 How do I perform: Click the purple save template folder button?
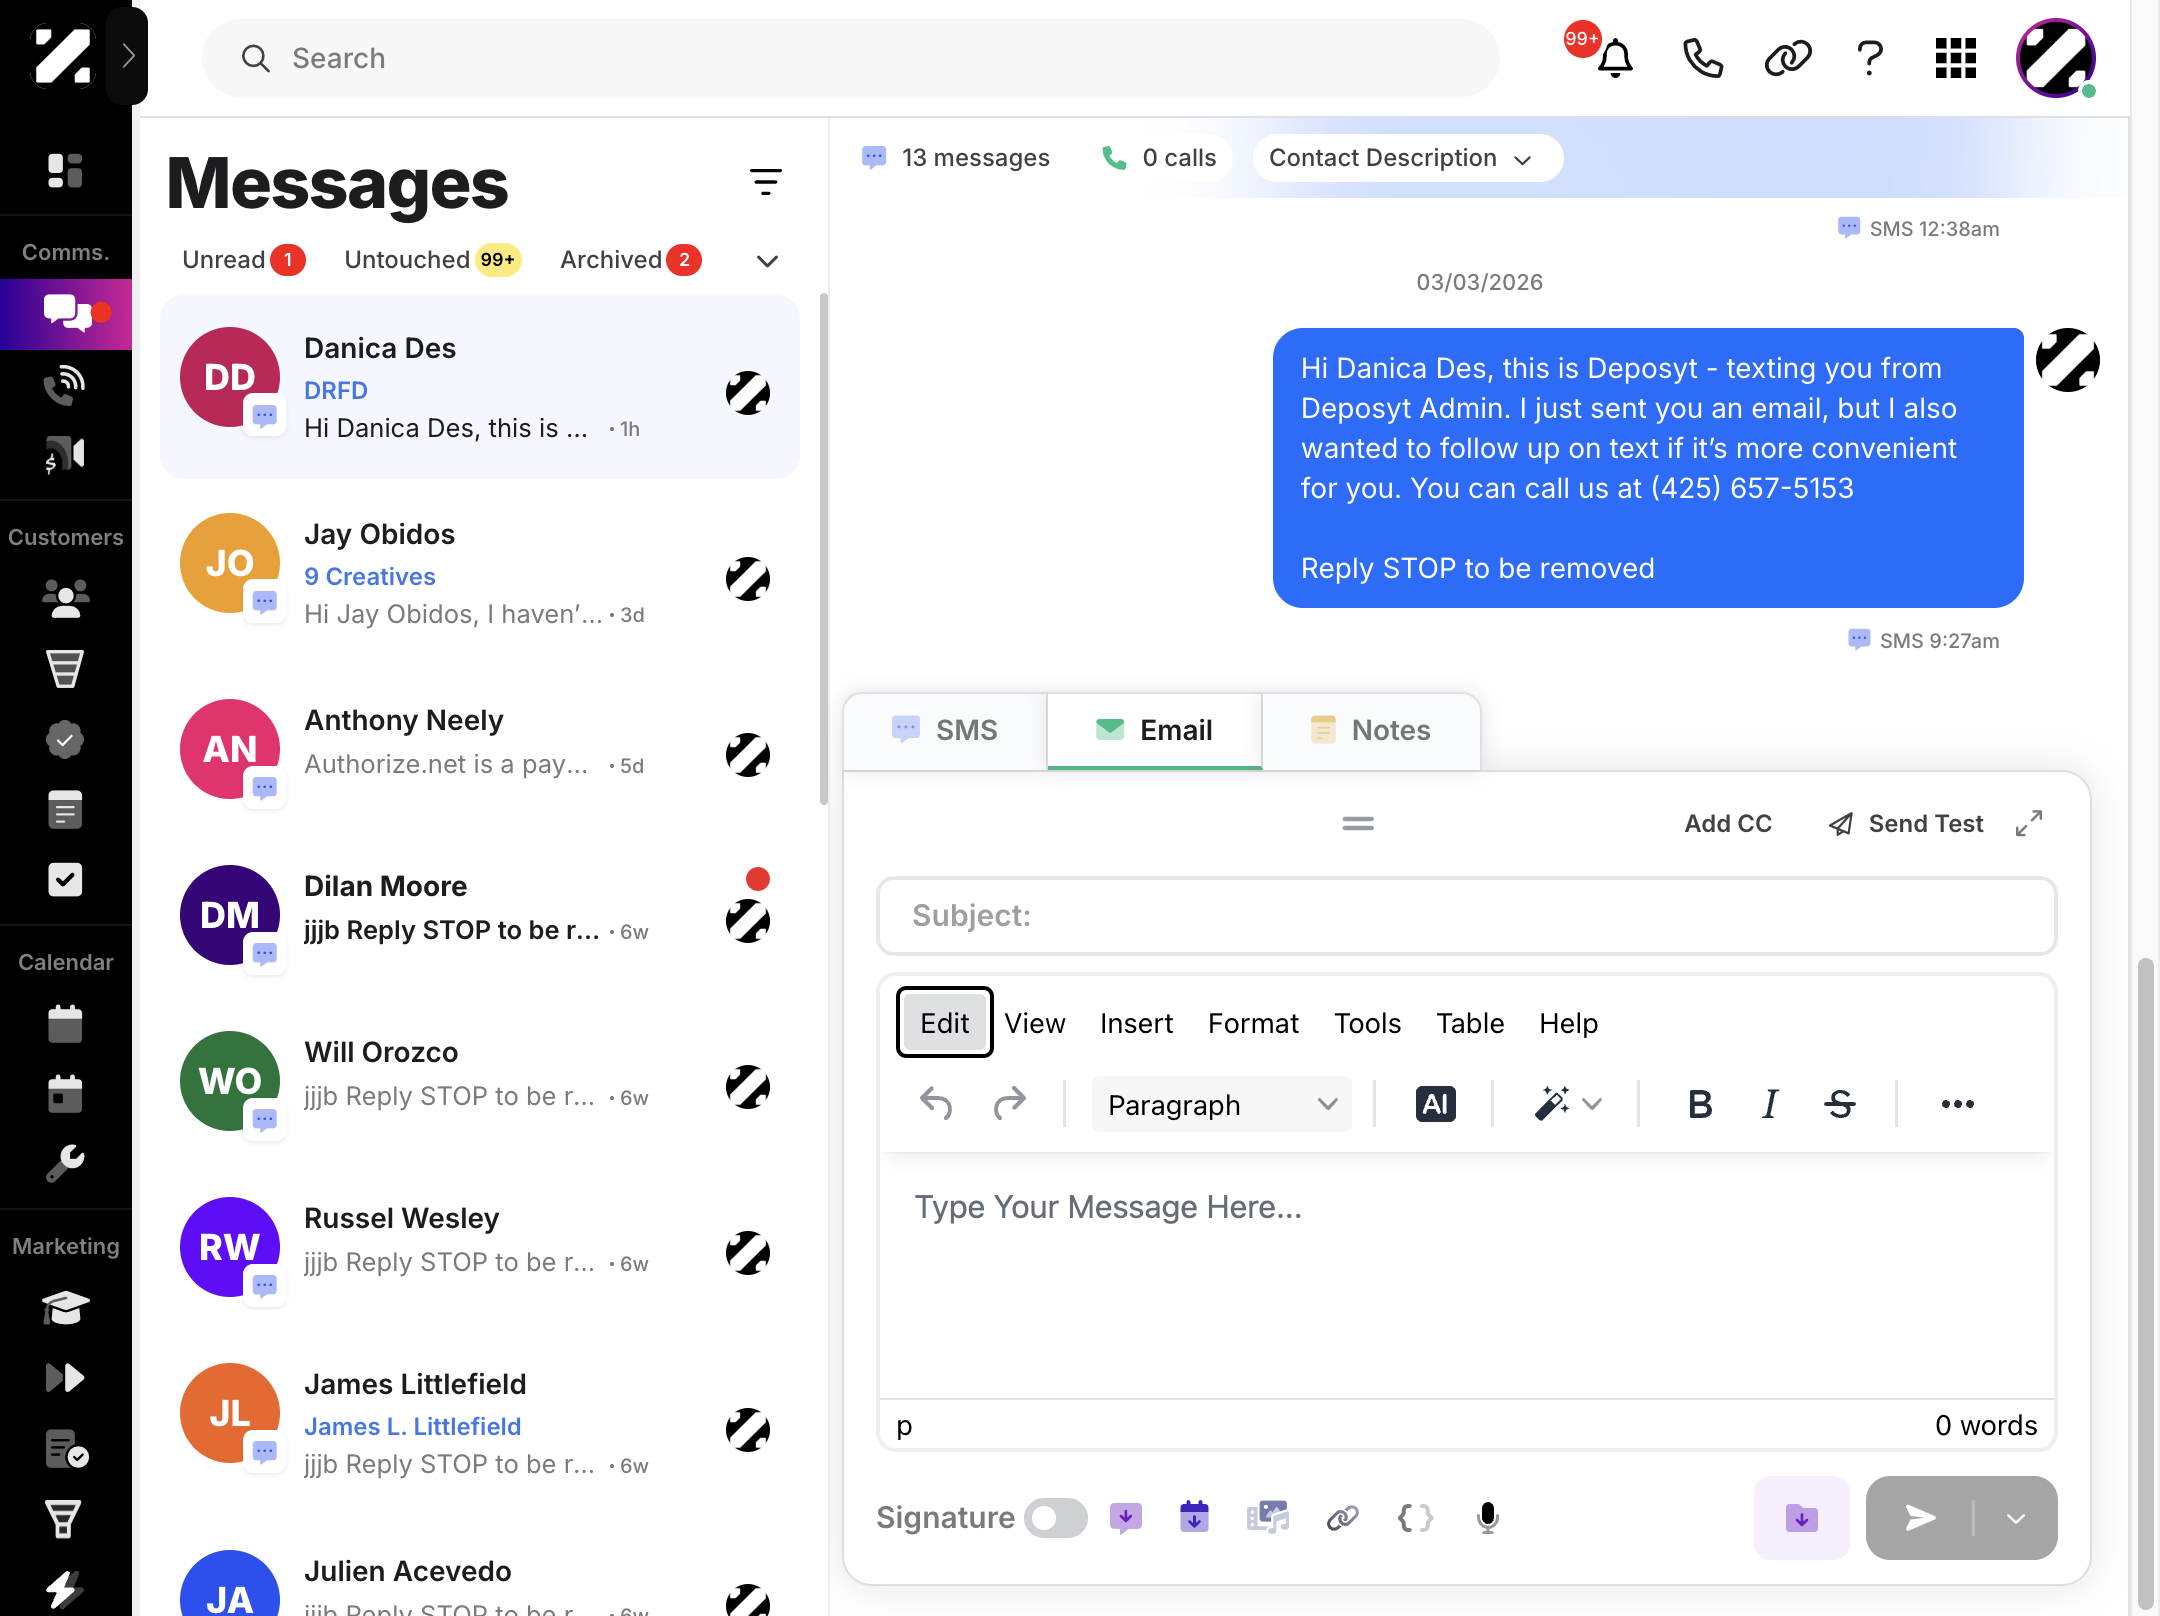1801,1518
